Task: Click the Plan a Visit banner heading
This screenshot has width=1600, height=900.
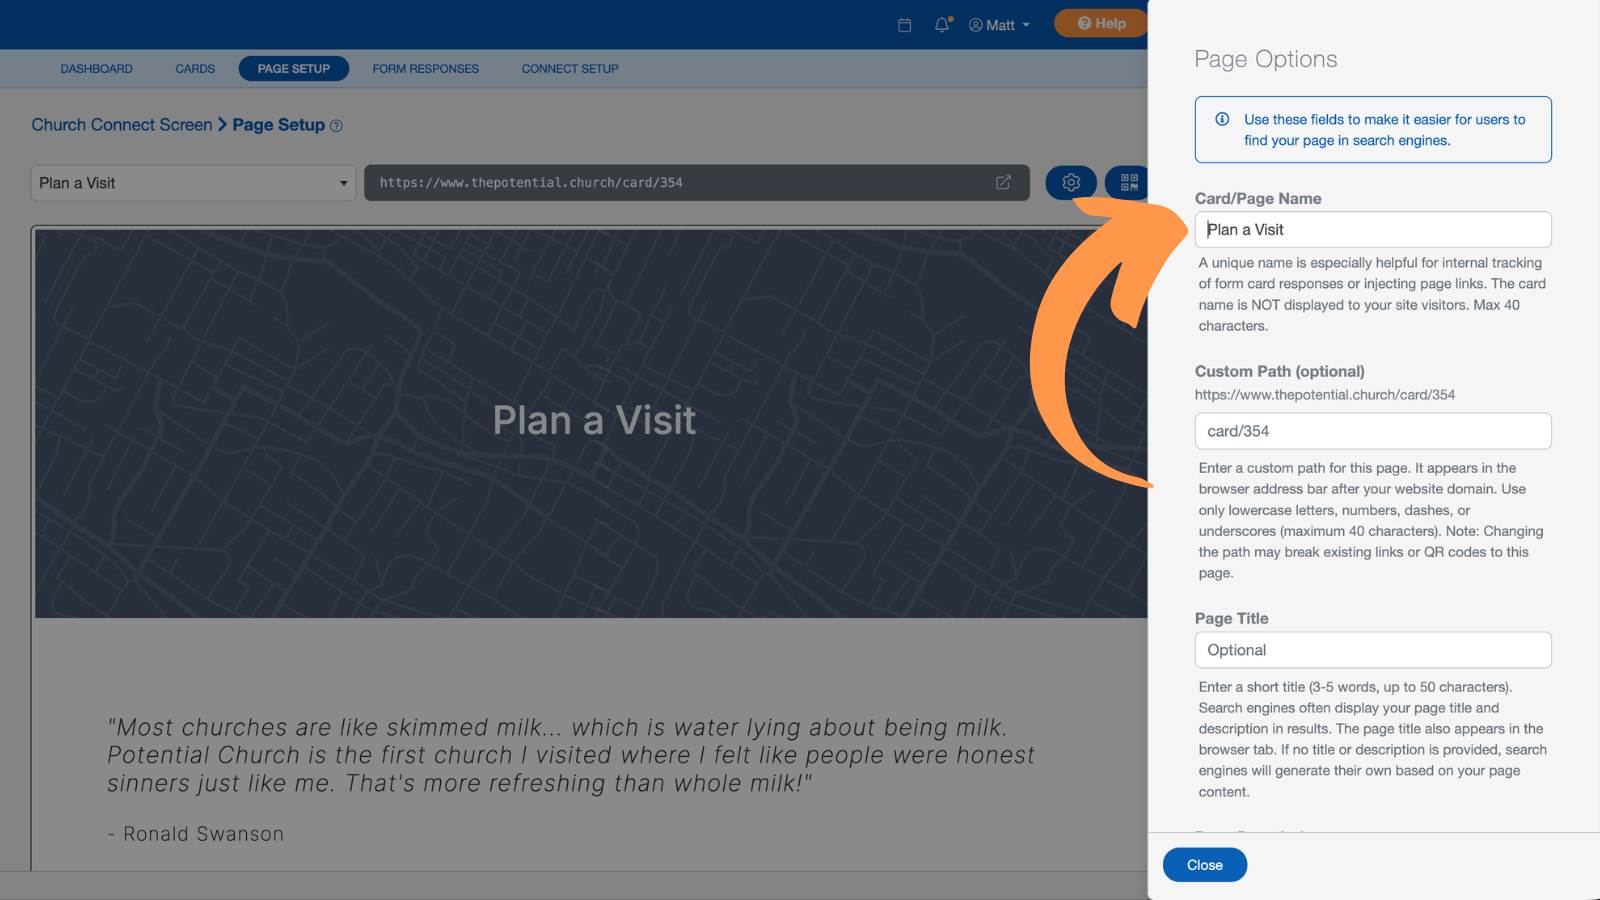Action: click(x=594, y=420)
